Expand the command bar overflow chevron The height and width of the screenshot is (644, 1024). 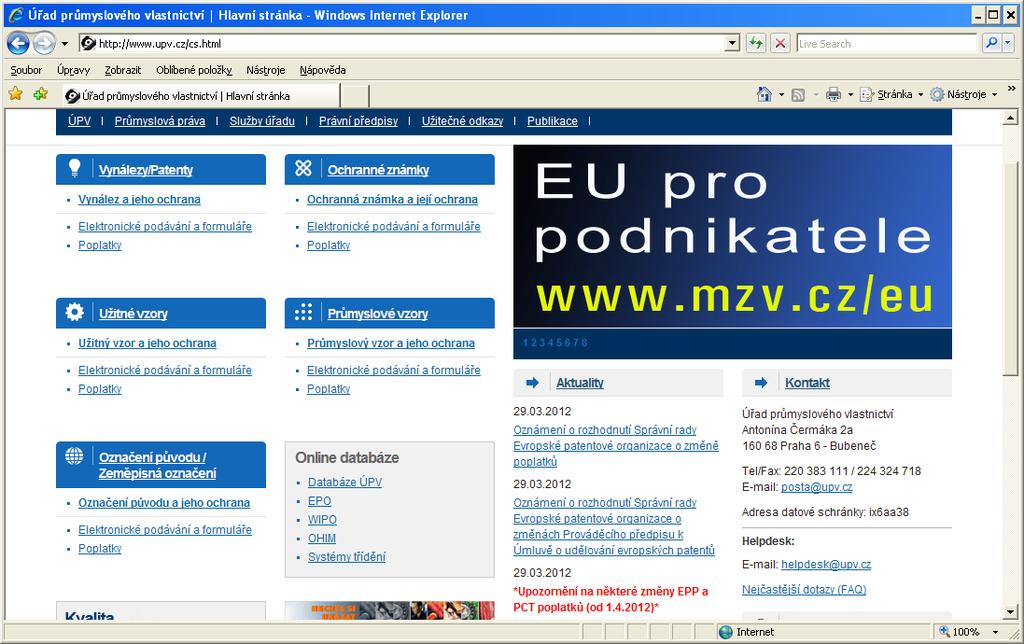pos(1012,89)
